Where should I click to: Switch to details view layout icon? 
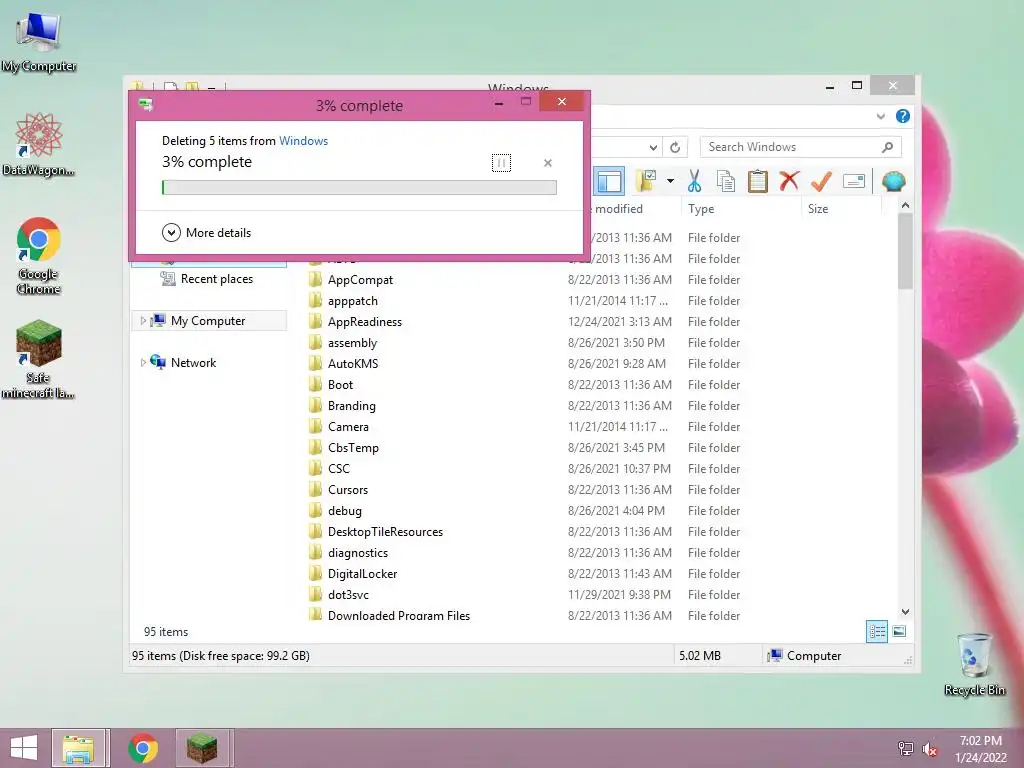click(x=876, y=632)
